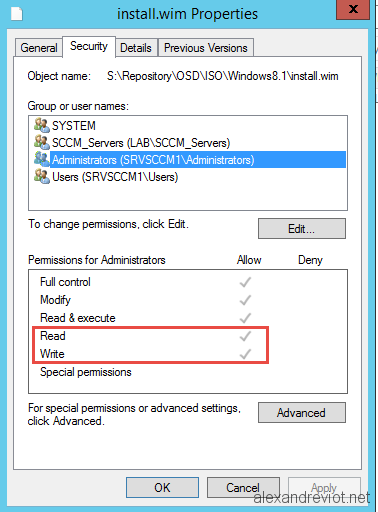
Task: Select the Security tab
Action: [89, 46]
